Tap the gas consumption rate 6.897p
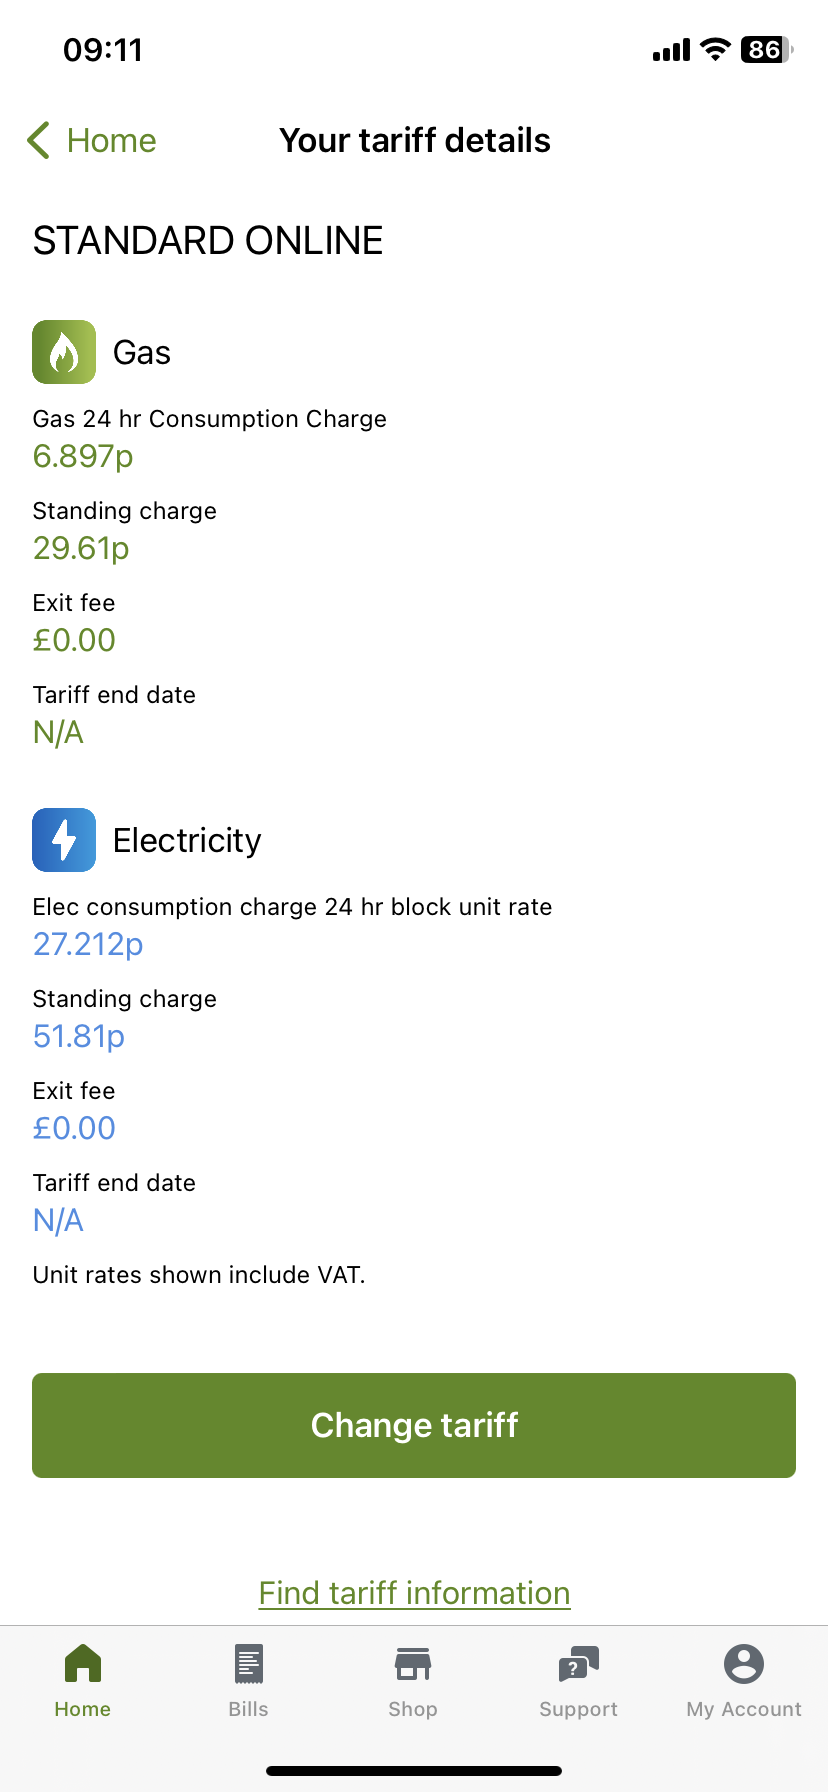Image resolution: width=828 pixels, height=1792 pixels. tap(83, 456)
